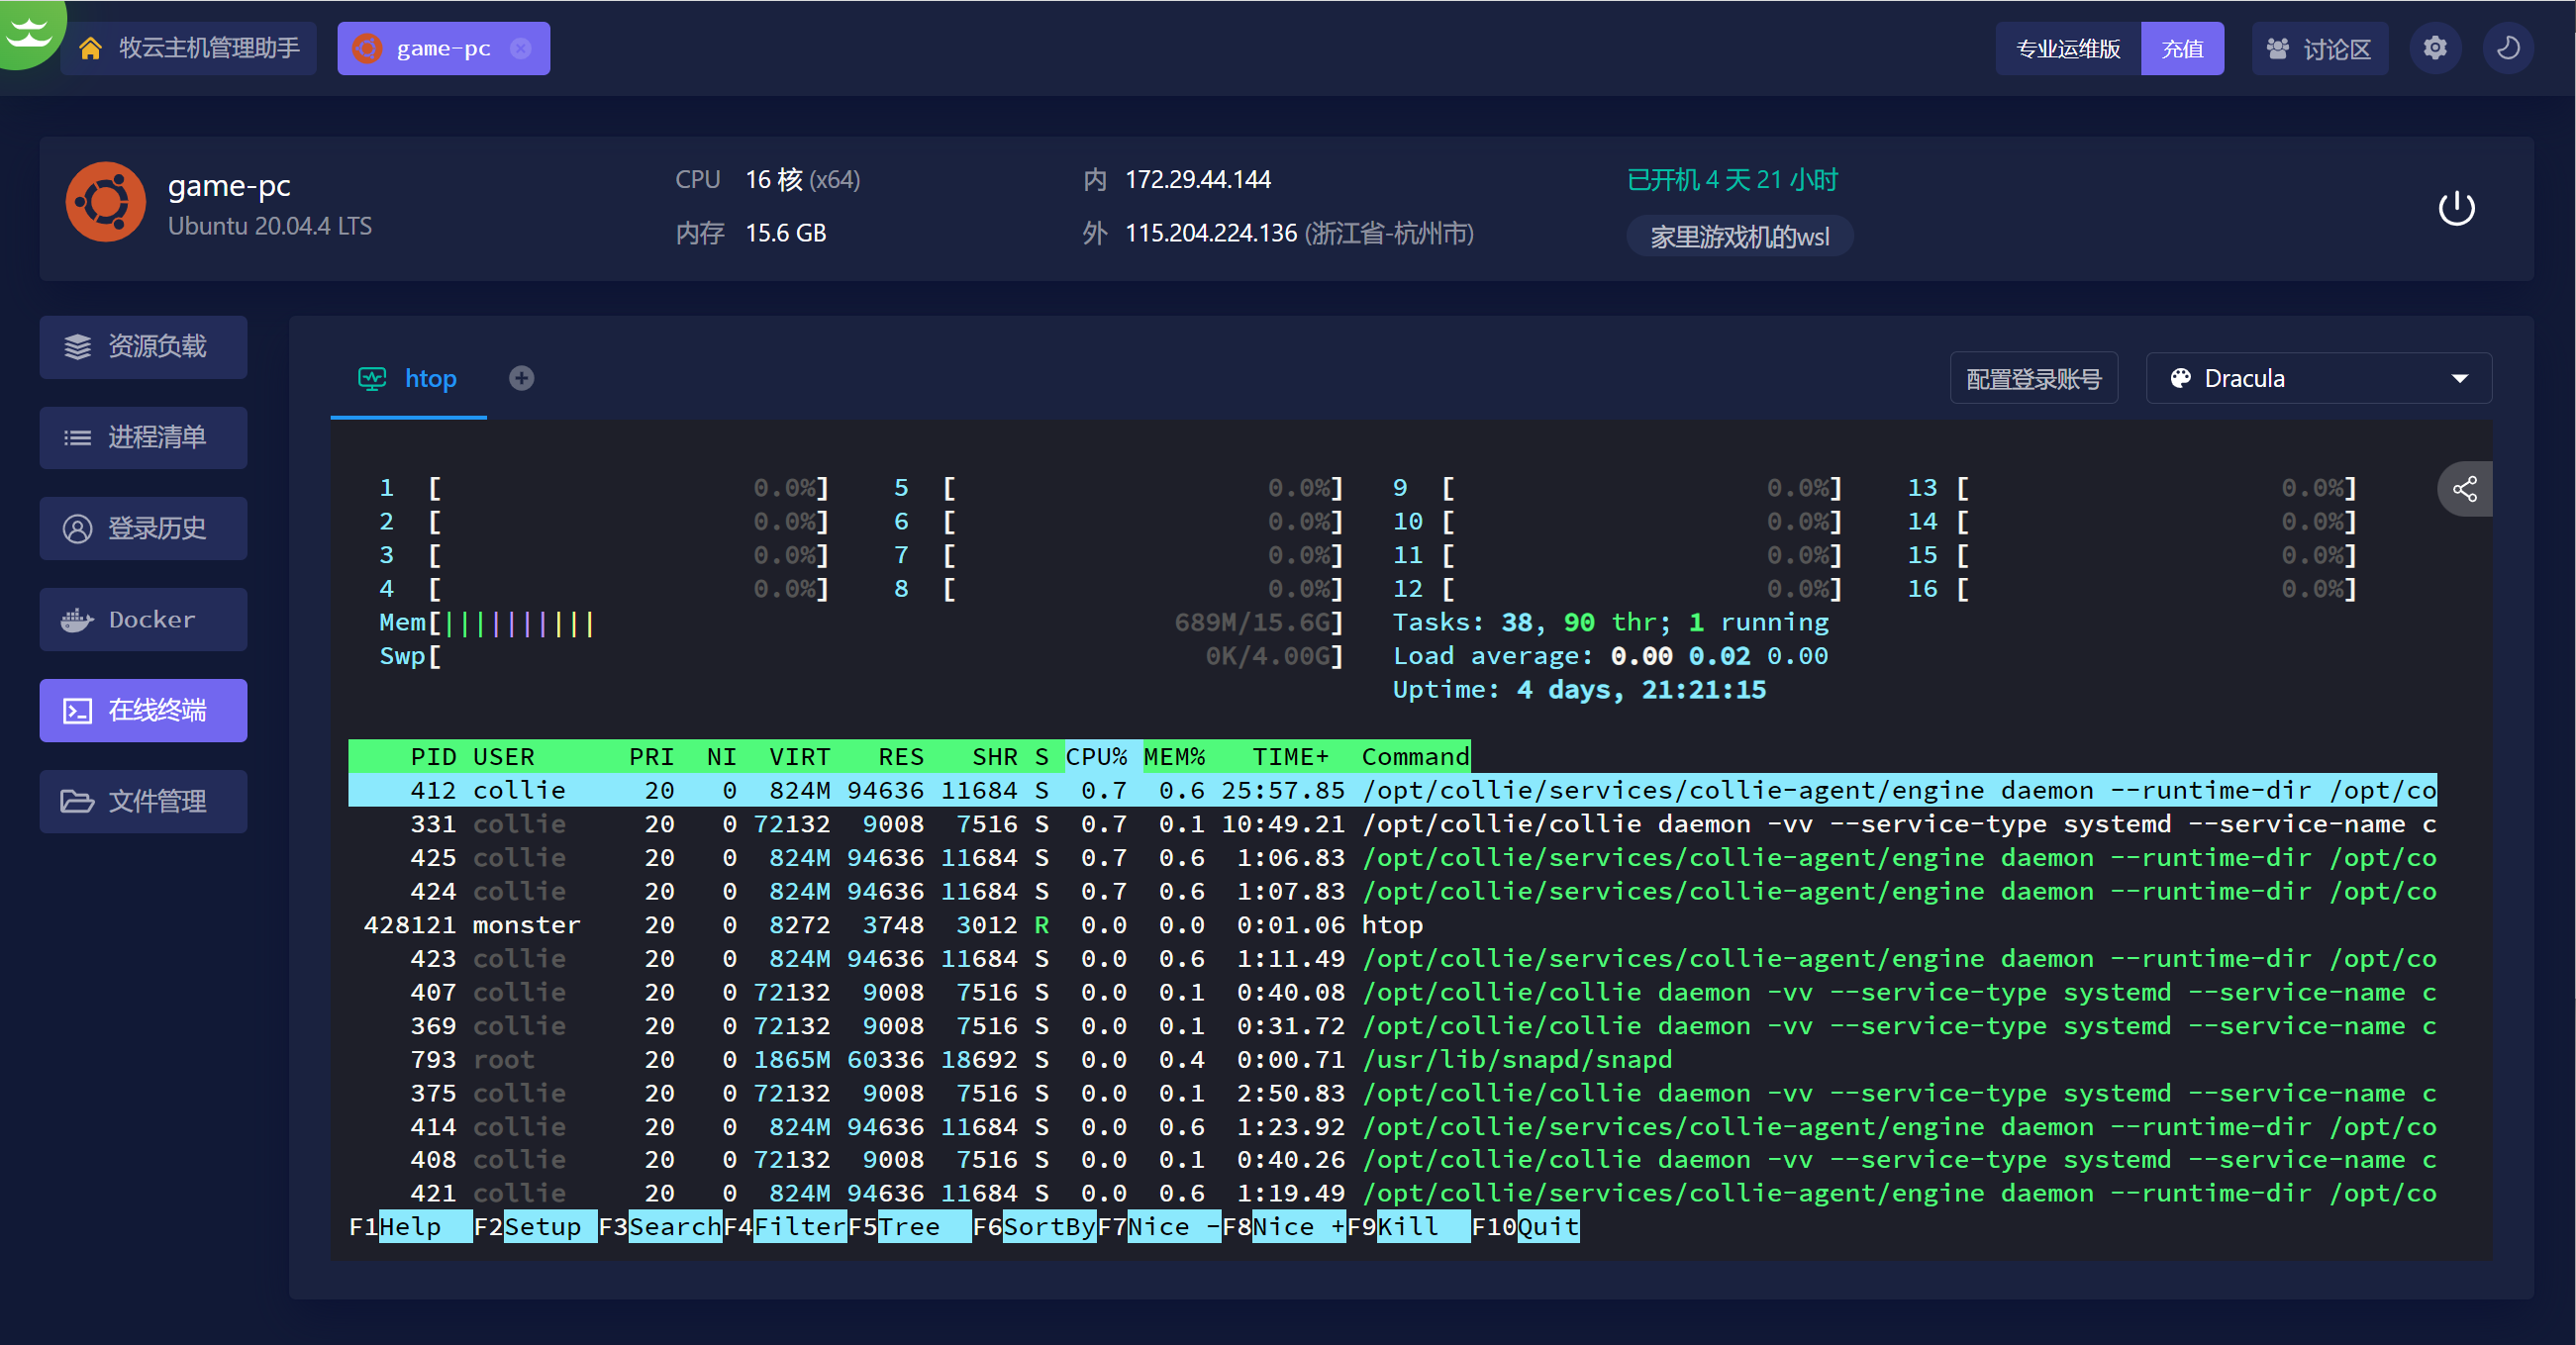The width and height of the screenshot is (2576, 1345).
Task: Open 进程清单 process list menu
Action: [143, 437]
